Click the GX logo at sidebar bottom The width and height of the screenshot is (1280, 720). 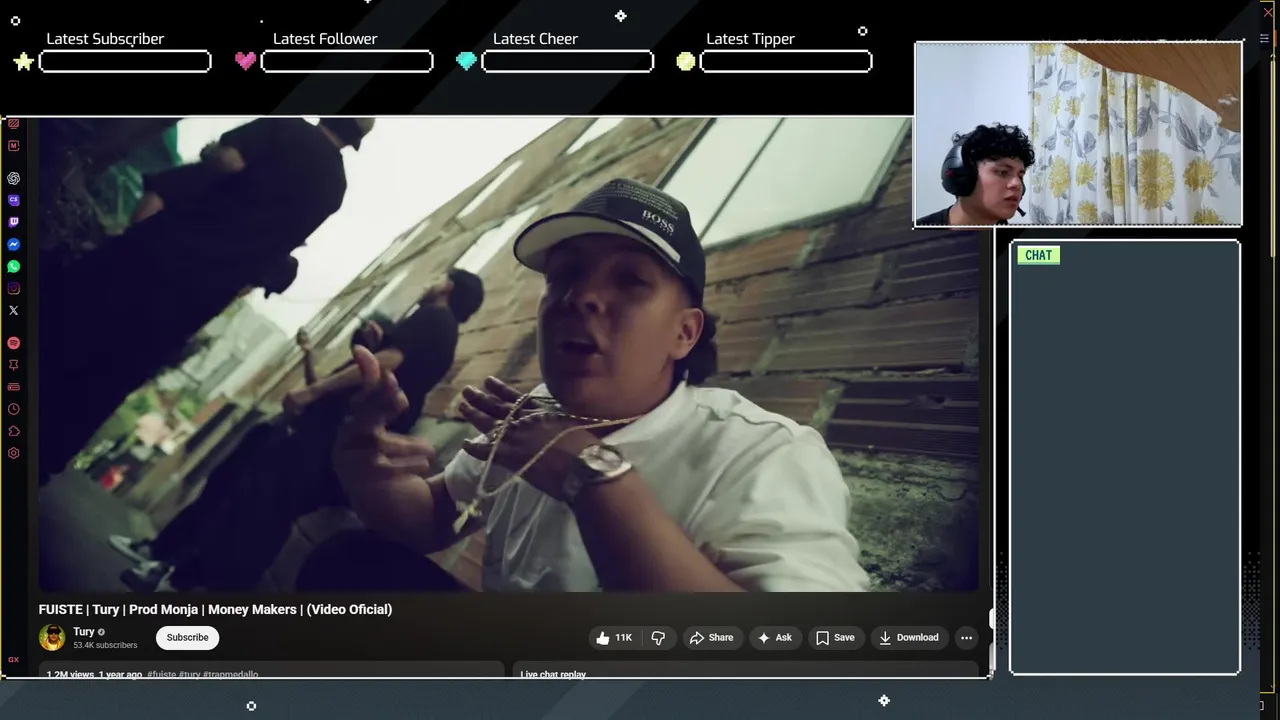click(x=13, y=660)
